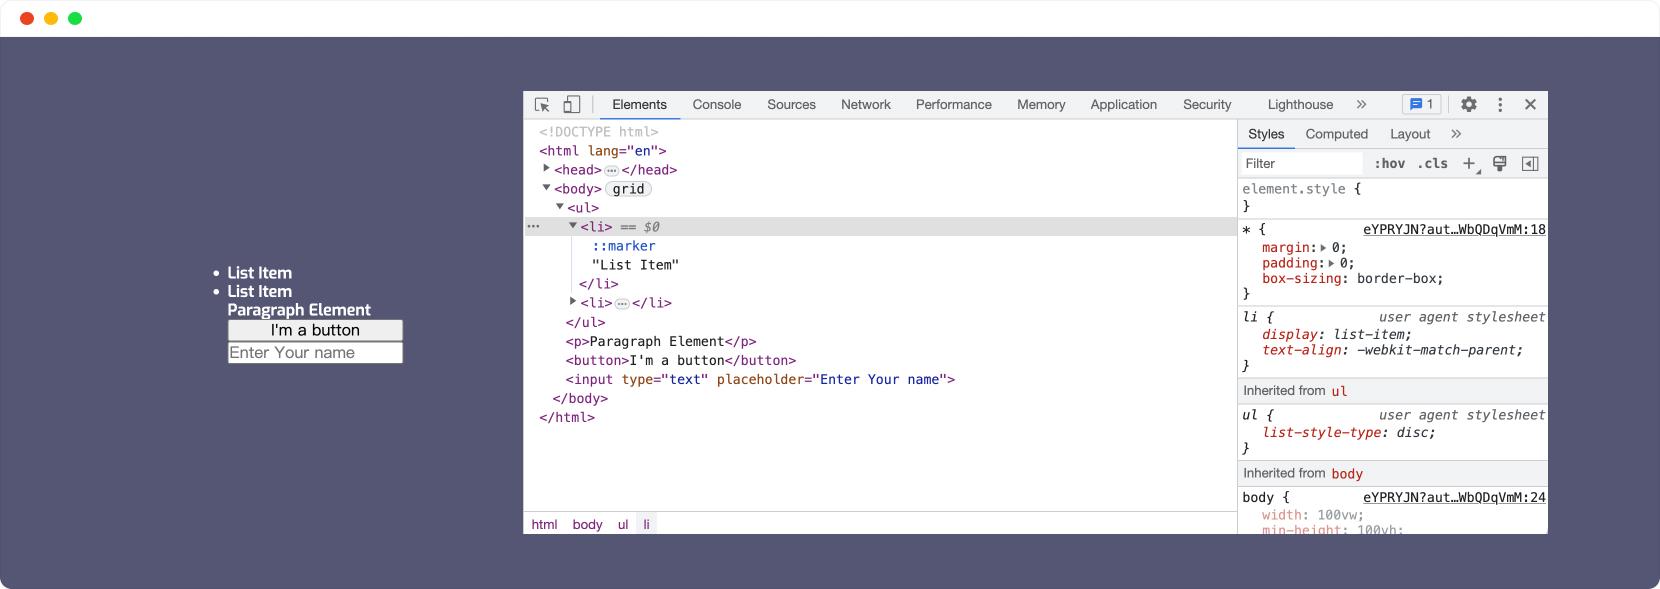
Task: Open the issues counter badge showing 1
Action: [x=1421, y=104]
